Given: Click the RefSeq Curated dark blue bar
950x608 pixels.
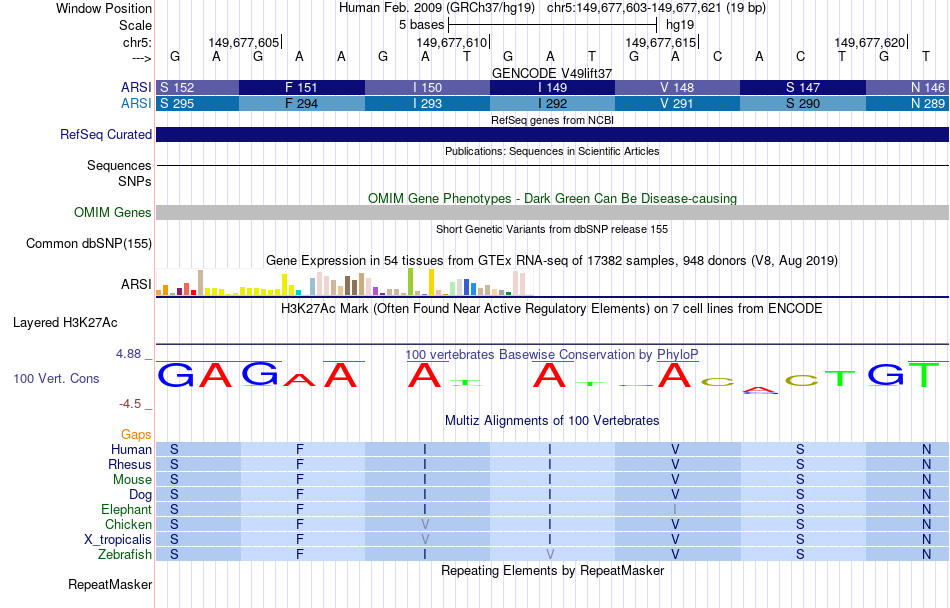Looking at the screenshot, I should tap(552, 134).
